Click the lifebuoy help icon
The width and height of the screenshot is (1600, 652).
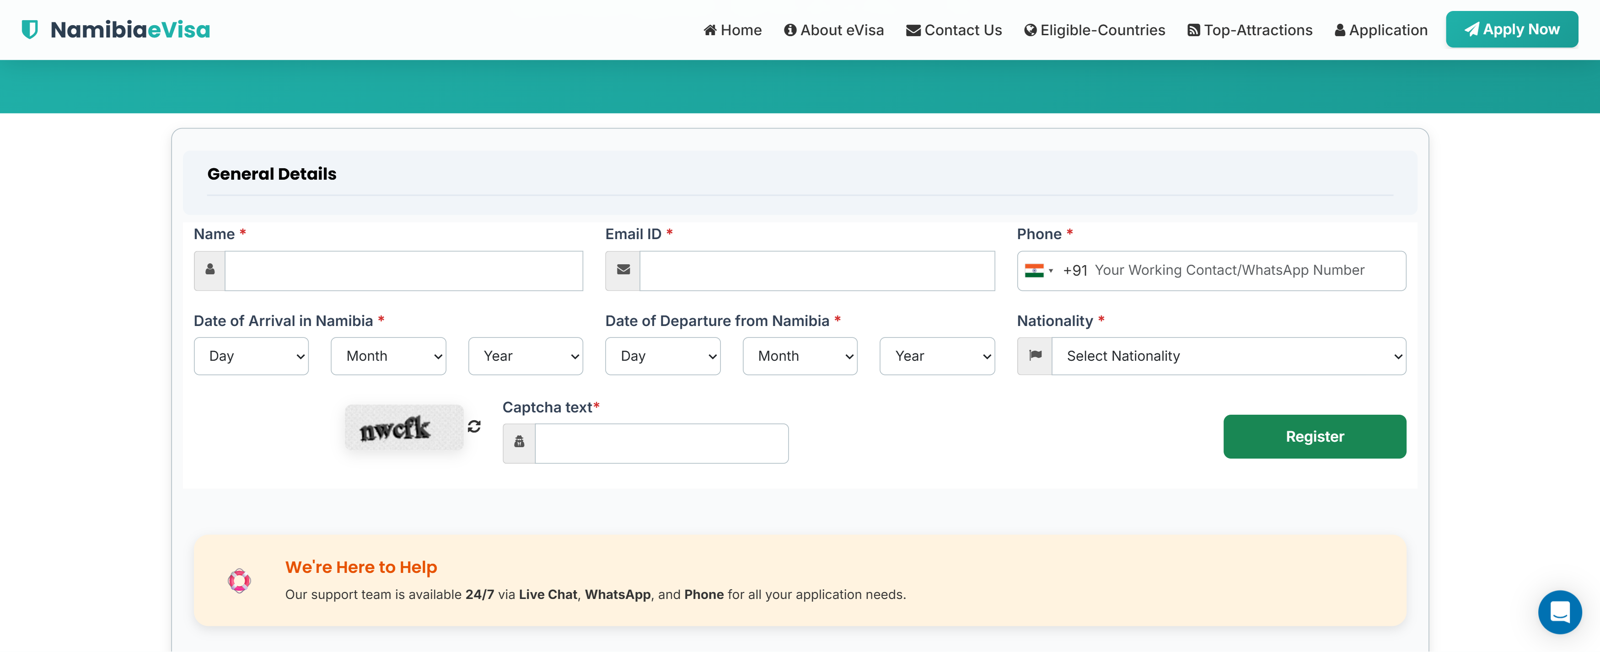pyautogui.click(x=239, y=581)
